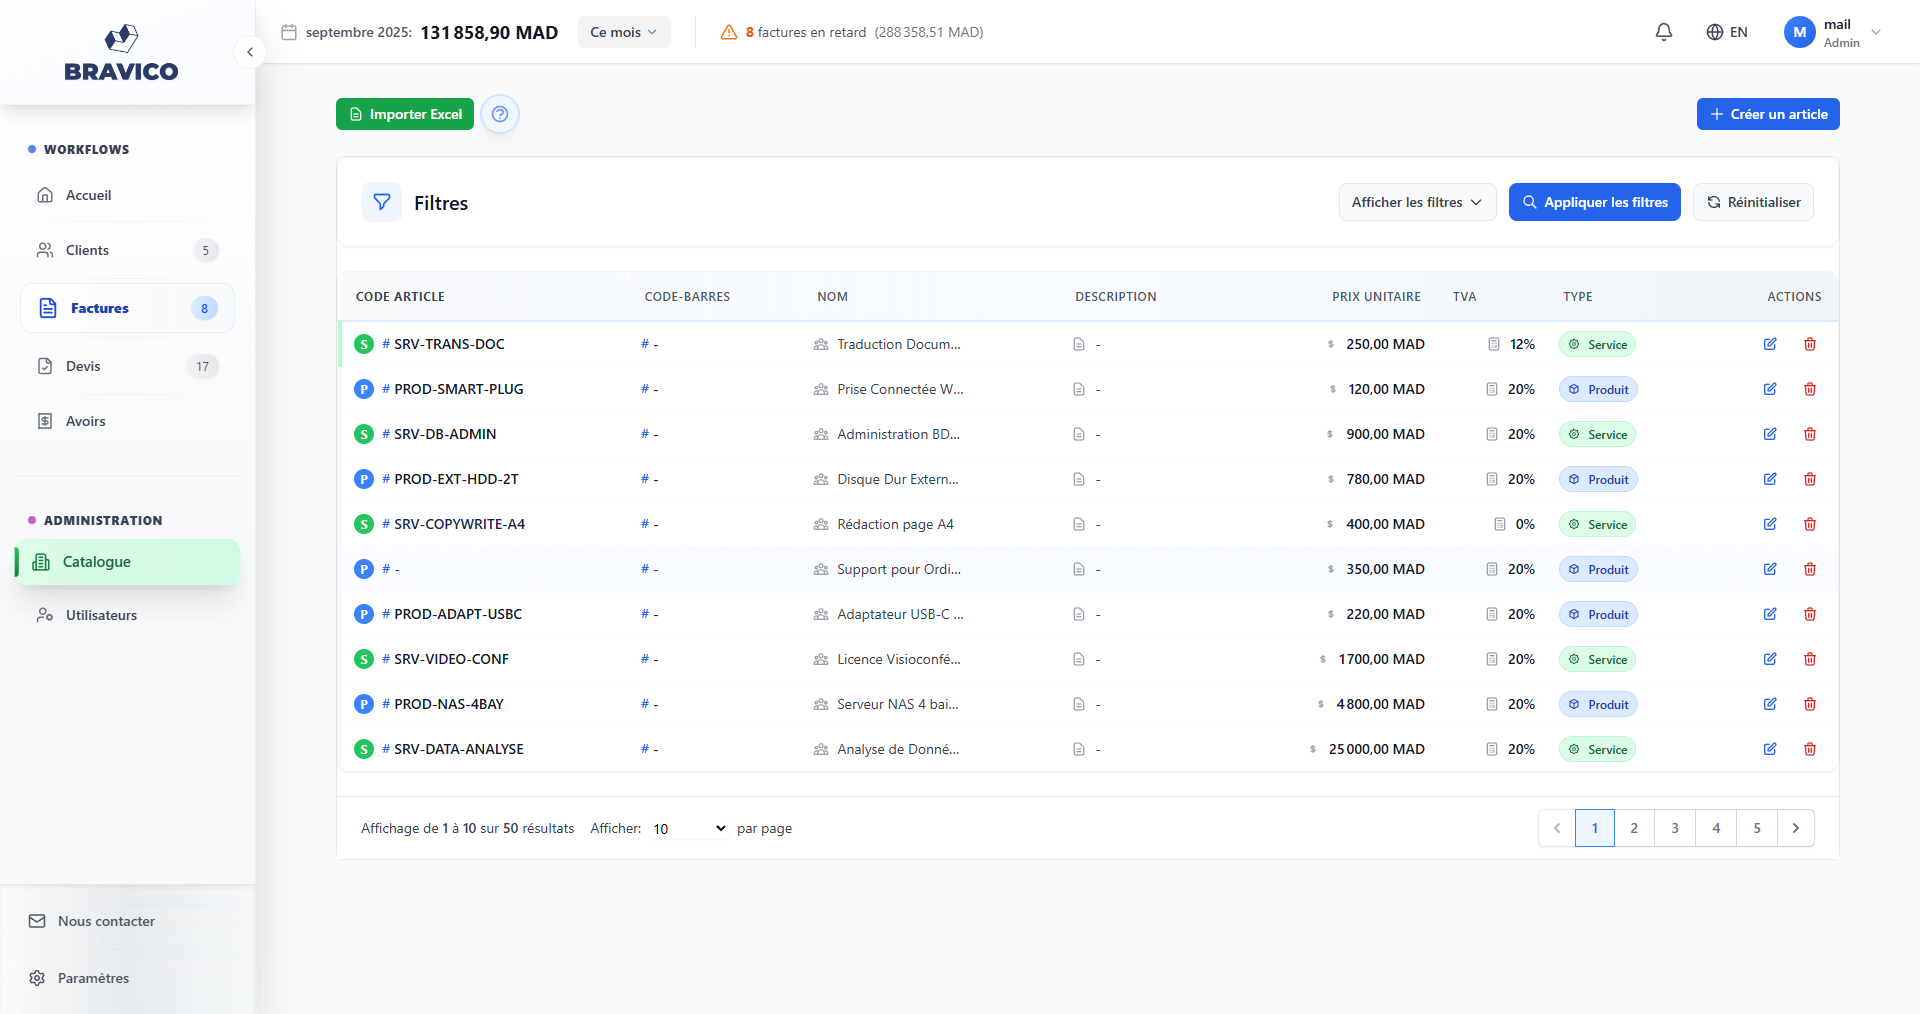Screen dimensions: 1920x1014
Task: Delete the SRV-VIDEO-CONF article
Action: [x=1810, y=659]
